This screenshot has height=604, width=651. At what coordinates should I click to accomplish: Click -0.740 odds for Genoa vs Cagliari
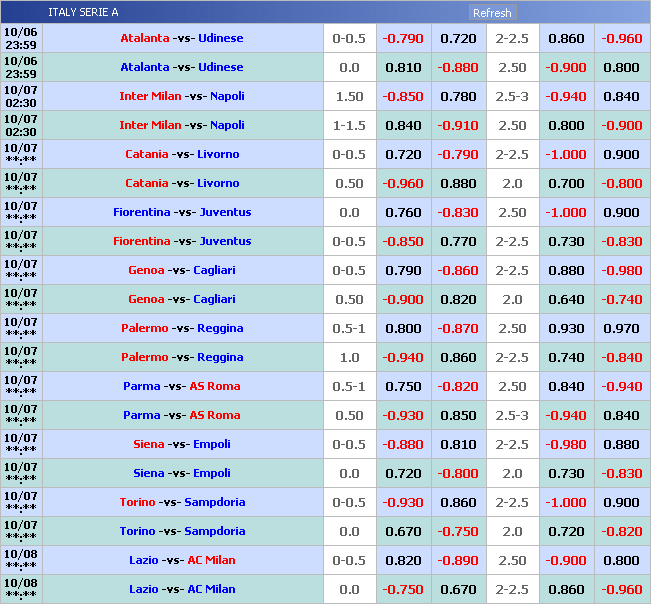pyautogui.click(x=621, y=299)
